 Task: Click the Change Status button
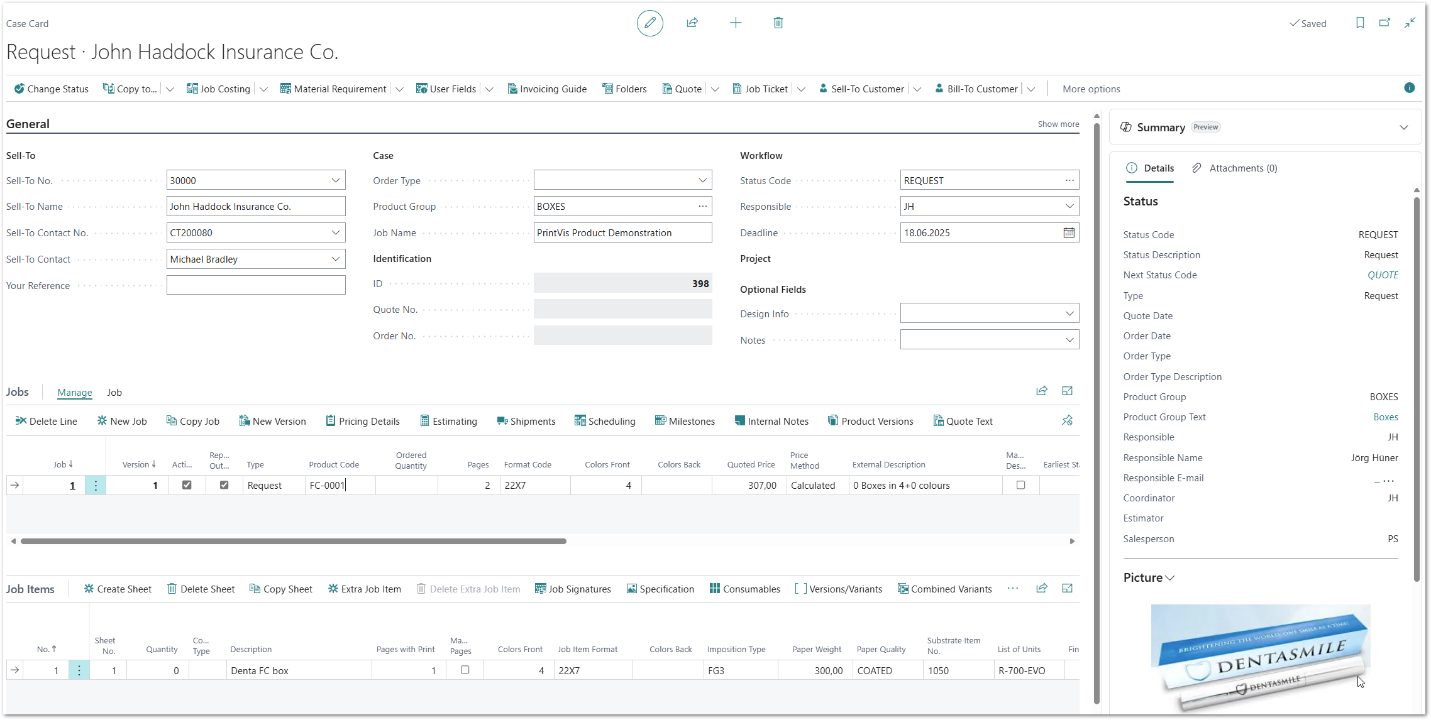coord(51,89)
